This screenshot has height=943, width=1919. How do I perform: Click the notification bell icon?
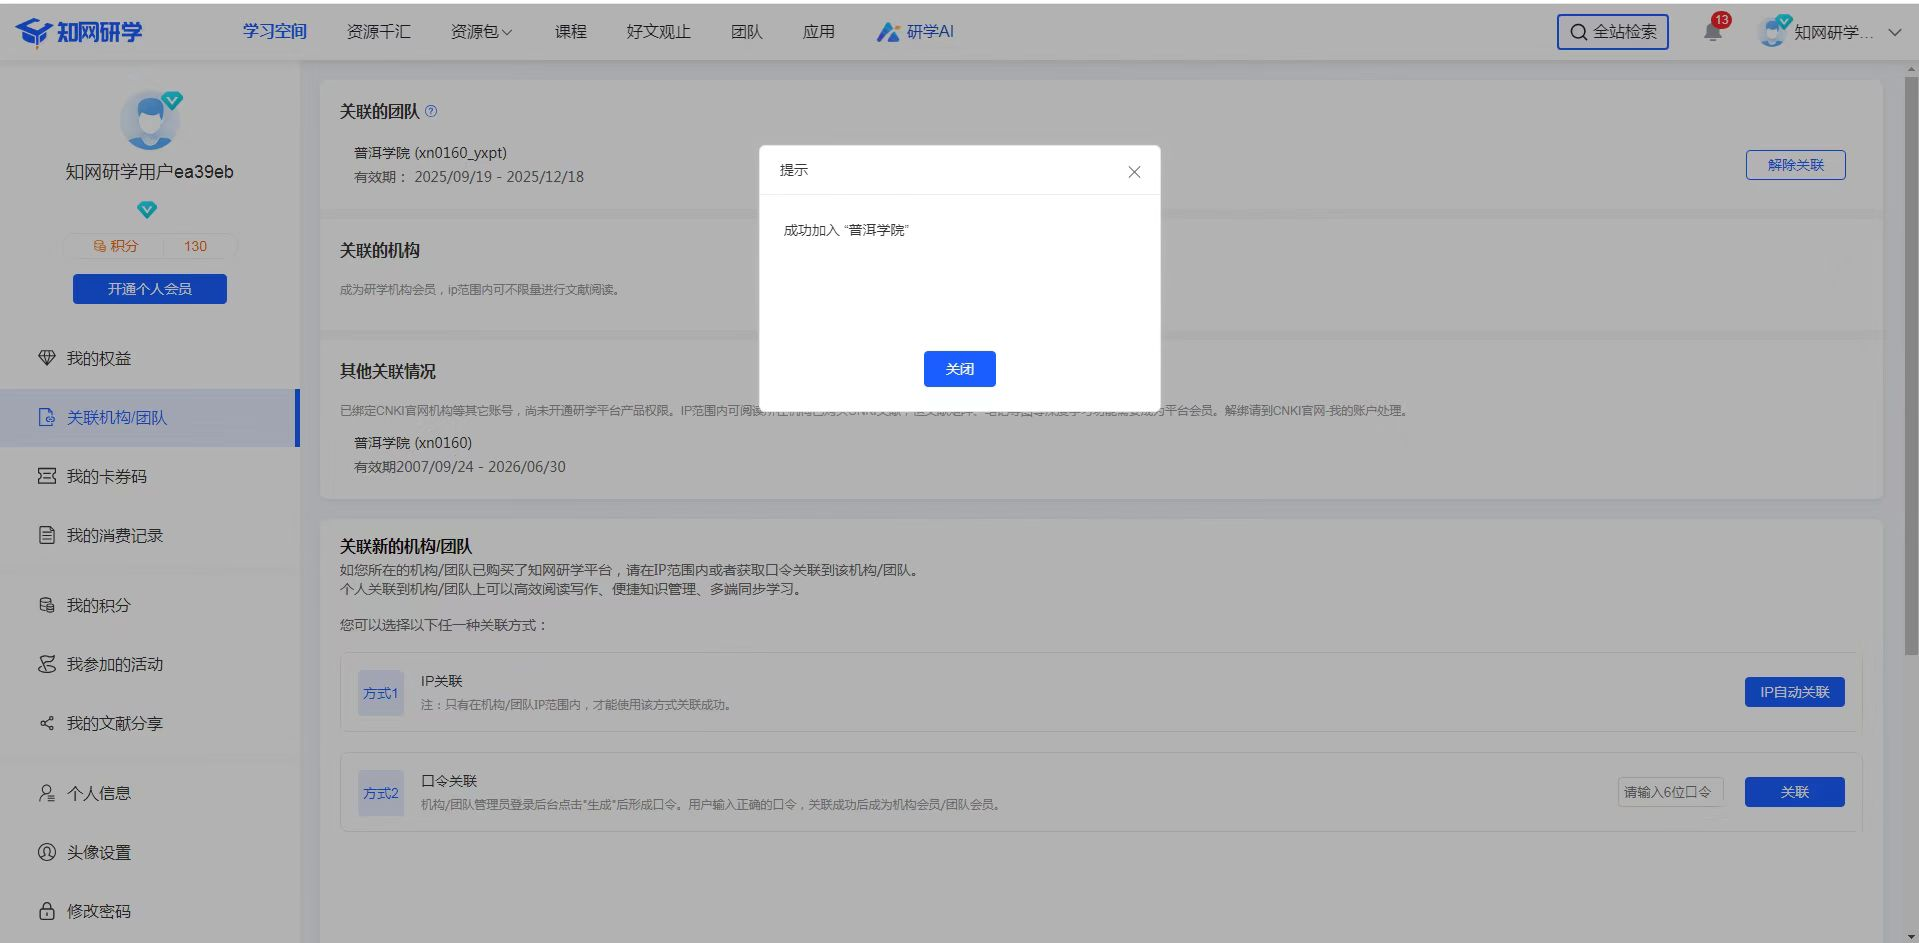pos(1713,32)
